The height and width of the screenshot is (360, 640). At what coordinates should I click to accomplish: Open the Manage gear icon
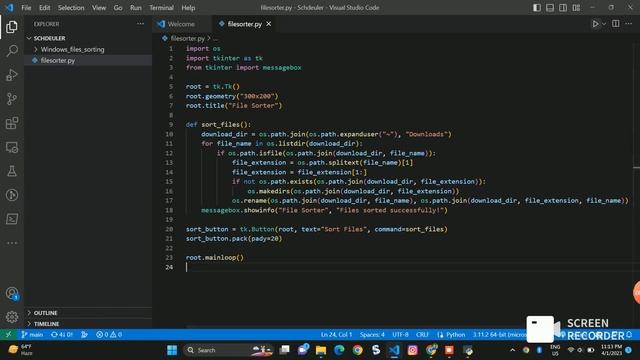[x=12, y=317]
